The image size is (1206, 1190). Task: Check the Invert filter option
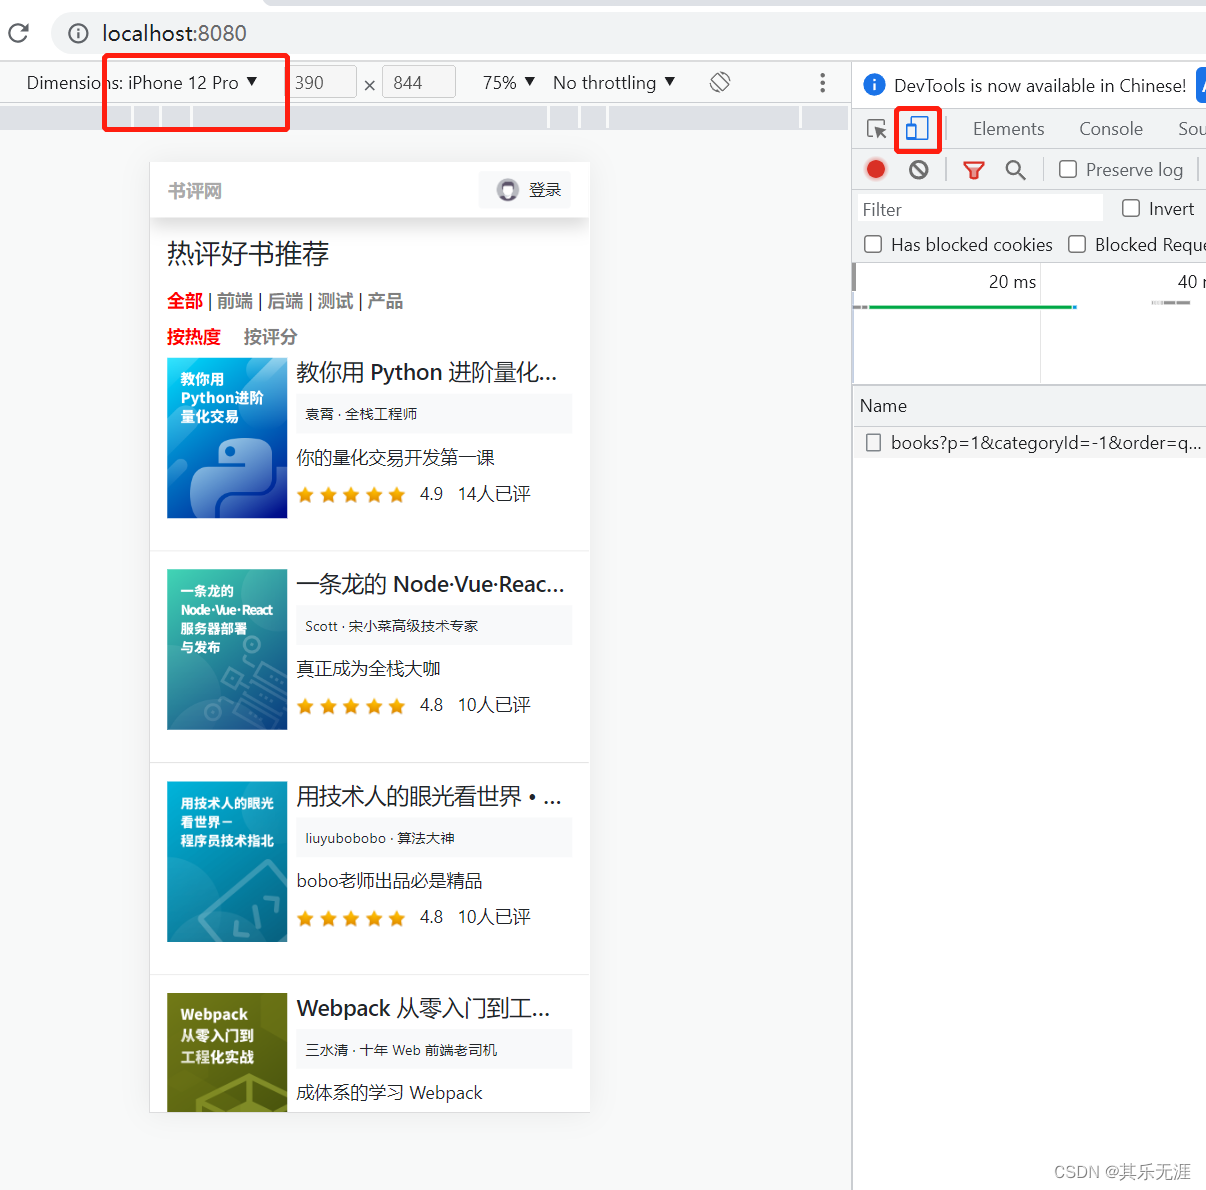click(x=1131, y=208)
